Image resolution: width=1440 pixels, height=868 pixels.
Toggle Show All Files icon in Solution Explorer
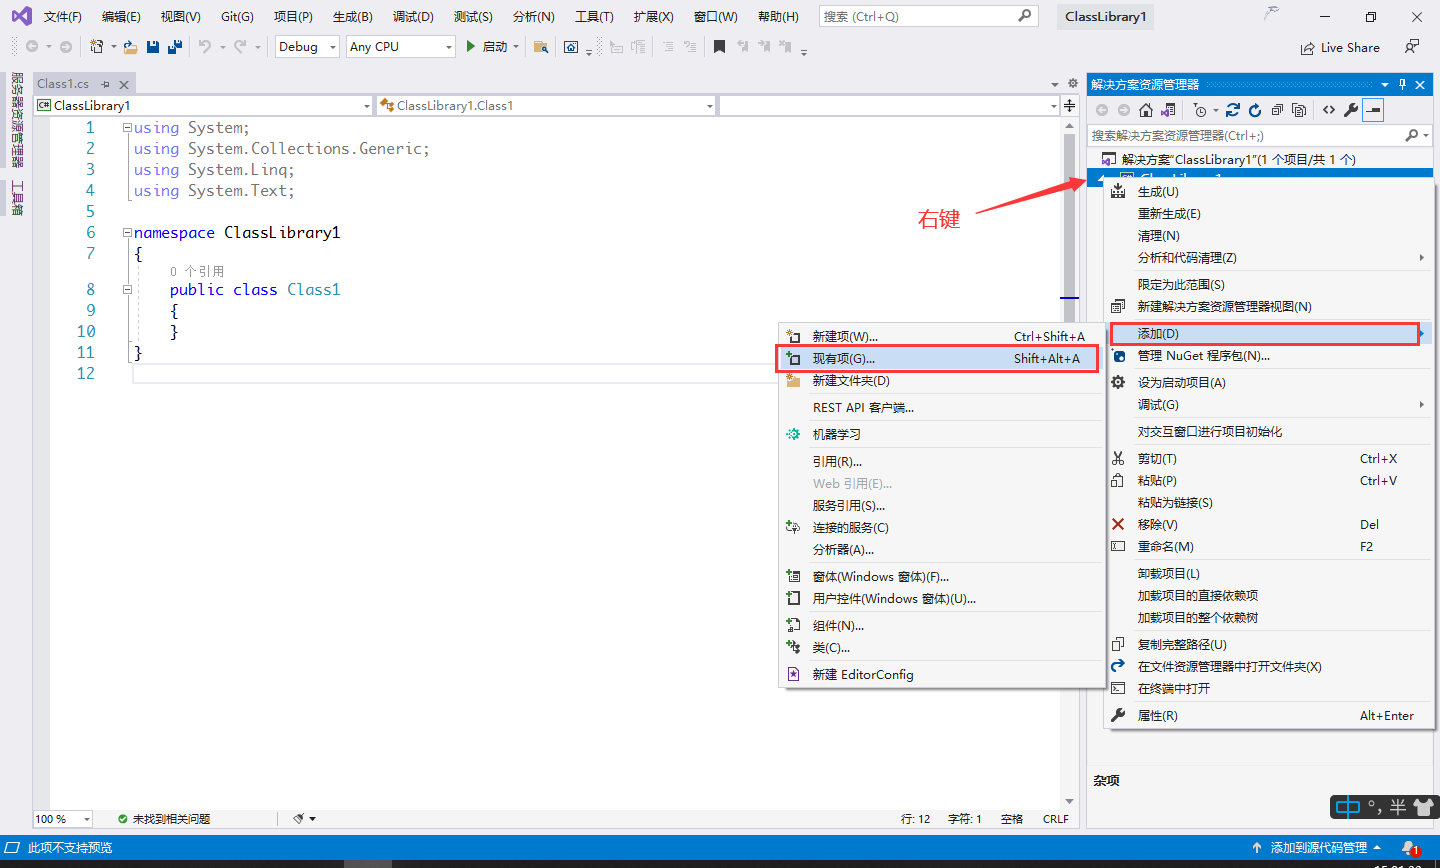click(x=1299, y=110)
